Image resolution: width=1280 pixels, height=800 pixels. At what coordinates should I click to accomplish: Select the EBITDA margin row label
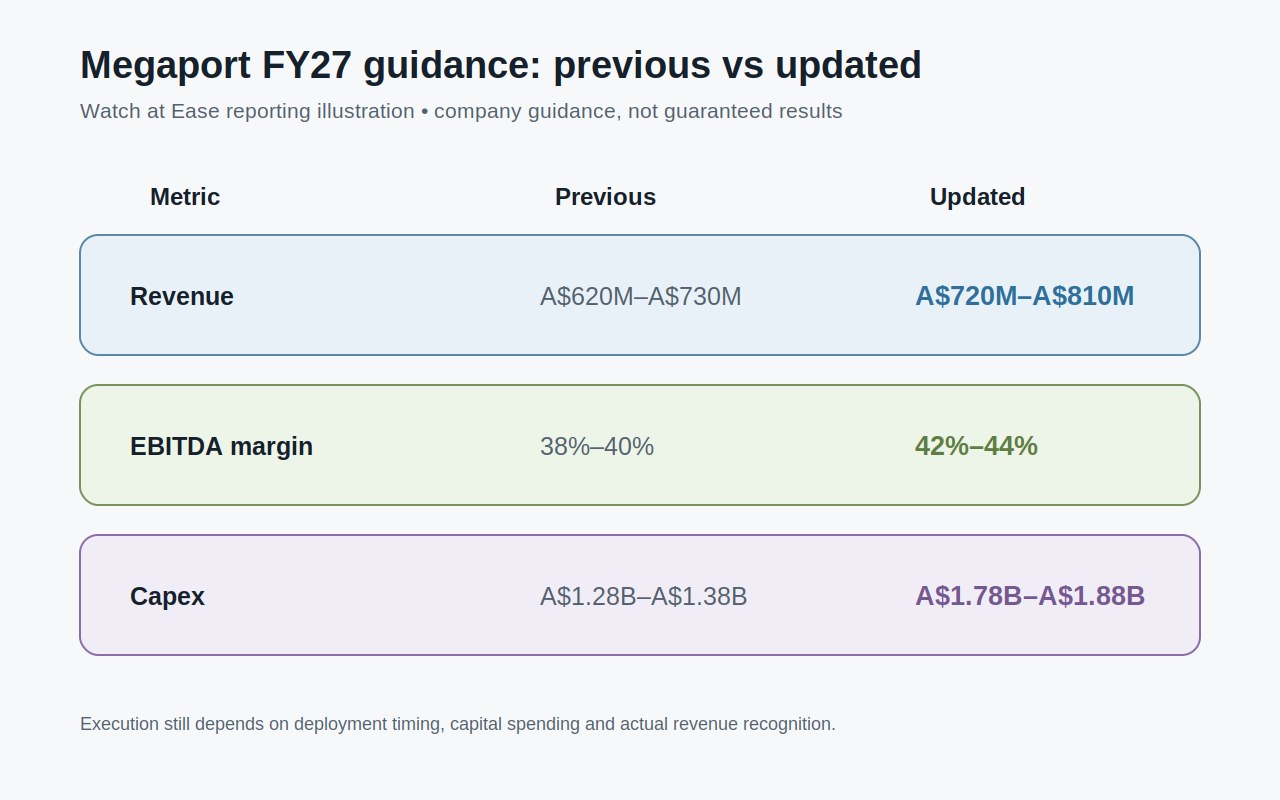click(x=222, y=446)
